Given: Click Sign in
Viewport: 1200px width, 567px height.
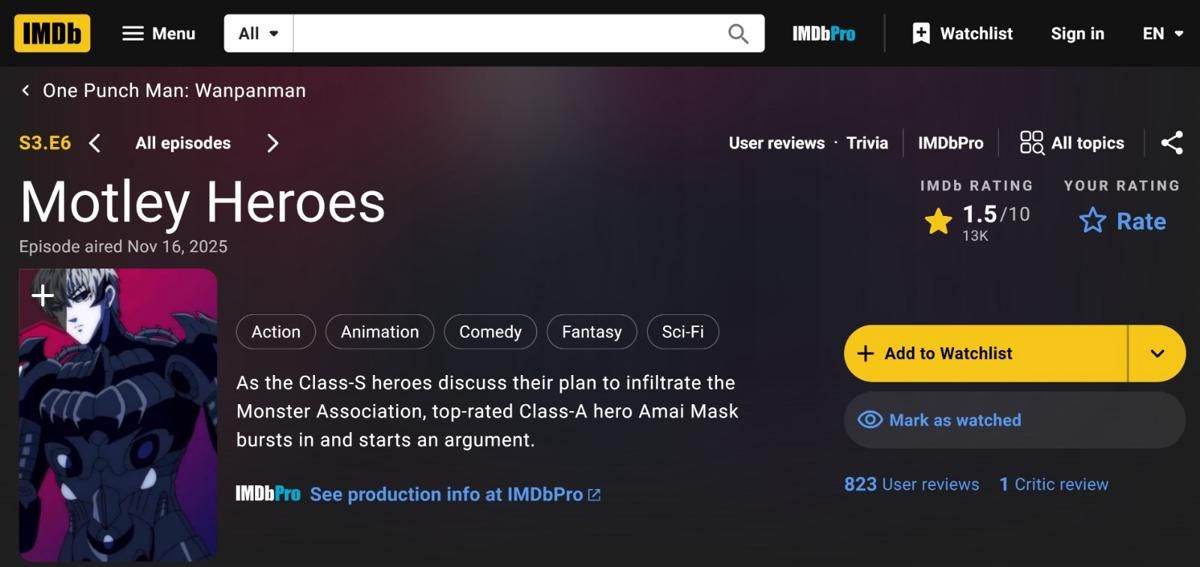Looking at the screenshot, I should [x=1077, y=34].
